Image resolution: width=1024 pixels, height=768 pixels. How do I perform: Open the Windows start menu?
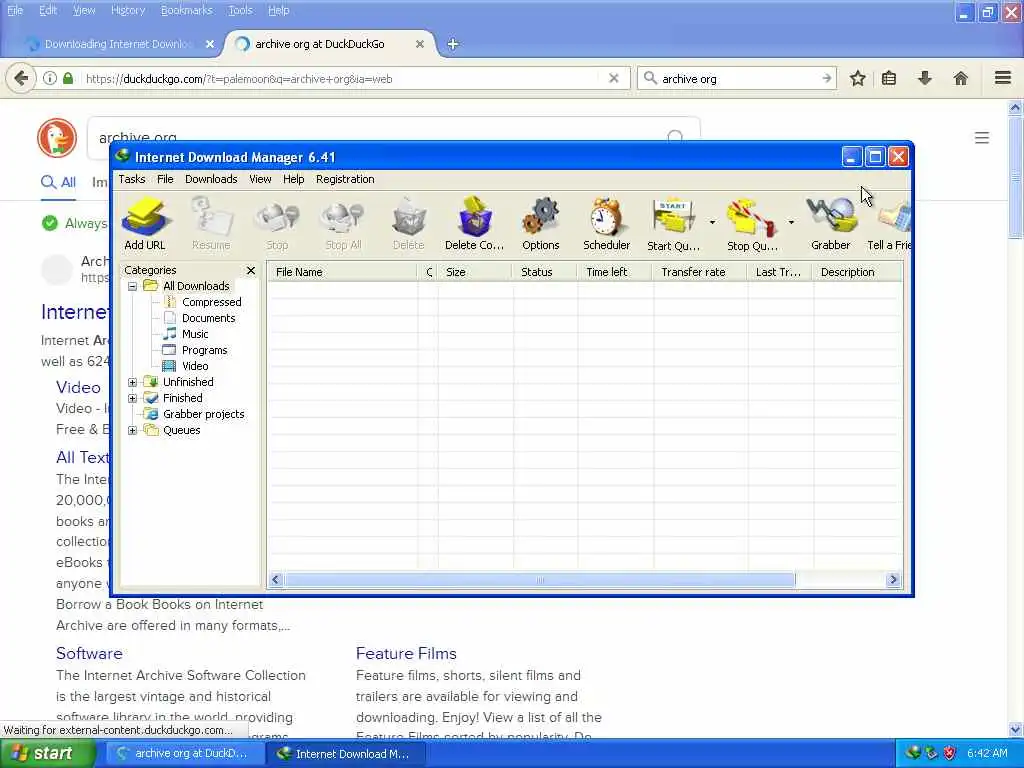46,754
